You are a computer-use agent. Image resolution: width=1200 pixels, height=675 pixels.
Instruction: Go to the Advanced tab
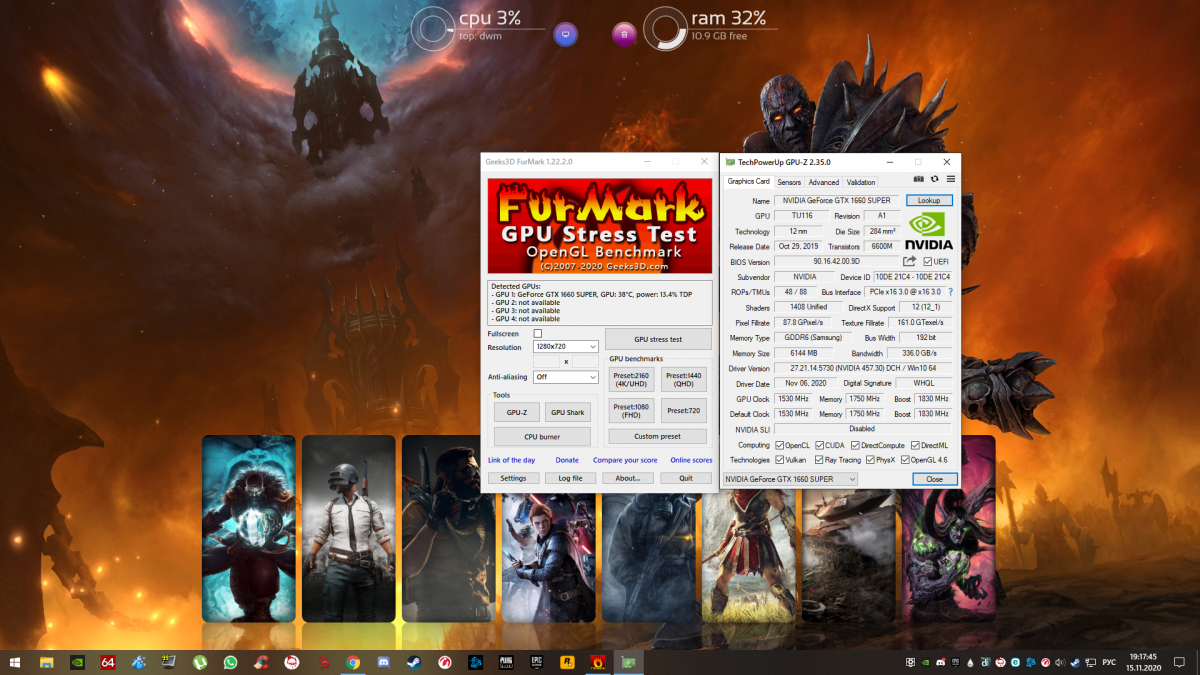point(823,182)
